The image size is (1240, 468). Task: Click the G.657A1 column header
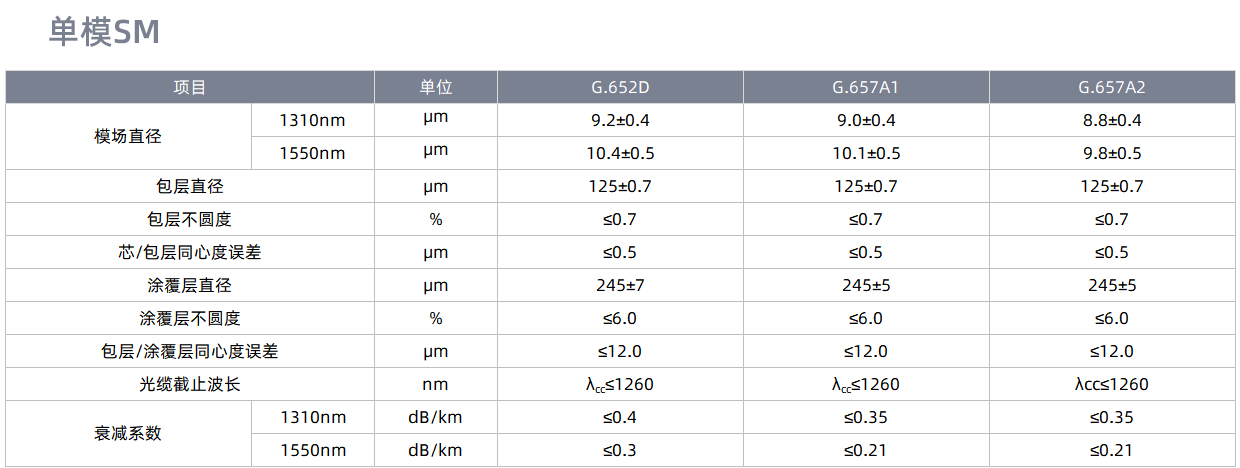coord(866,87)
